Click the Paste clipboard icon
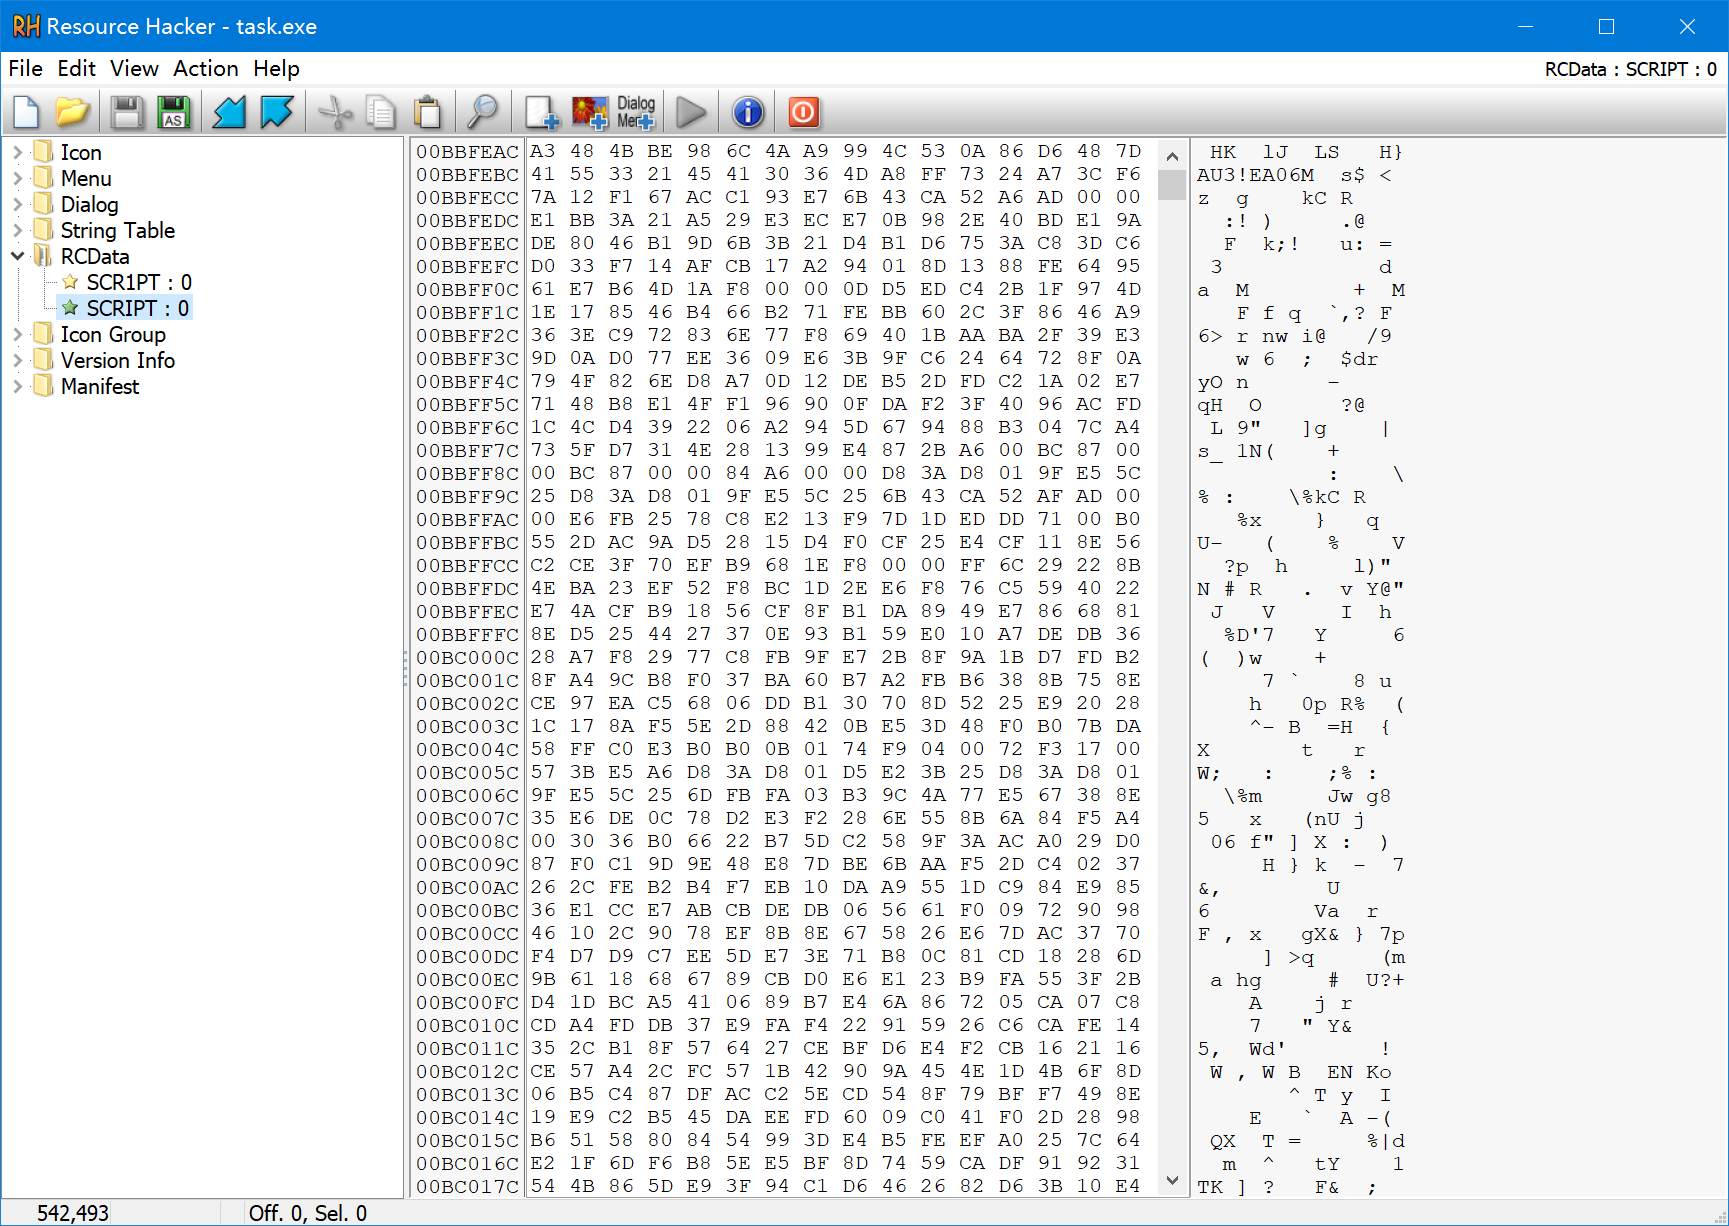 pos(428,112)
